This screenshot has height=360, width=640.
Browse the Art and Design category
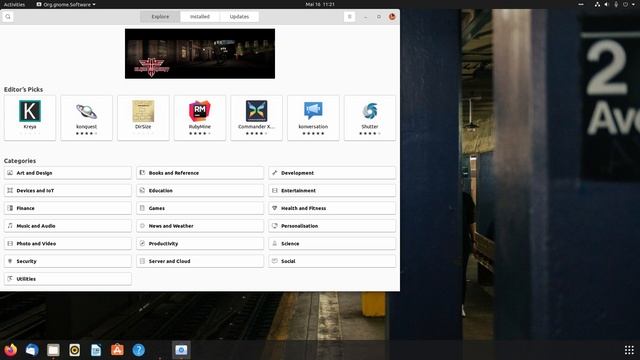[68, 173]
